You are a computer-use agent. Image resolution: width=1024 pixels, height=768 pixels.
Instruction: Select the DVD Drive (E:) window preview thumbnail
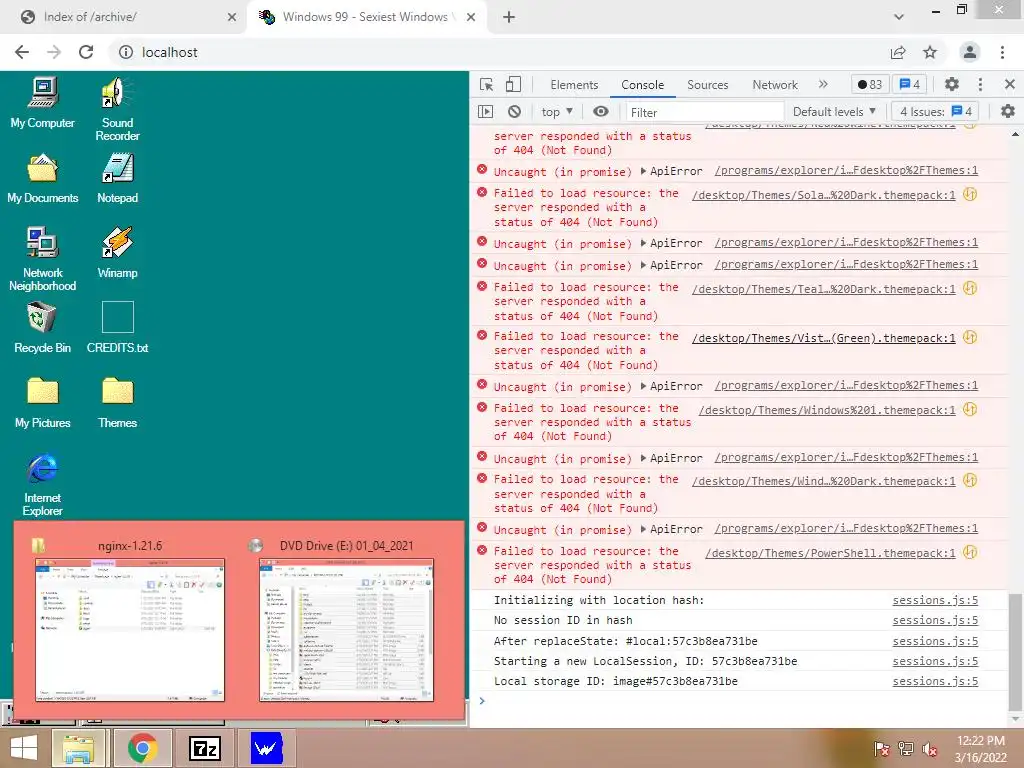click(x=347, y=630)
